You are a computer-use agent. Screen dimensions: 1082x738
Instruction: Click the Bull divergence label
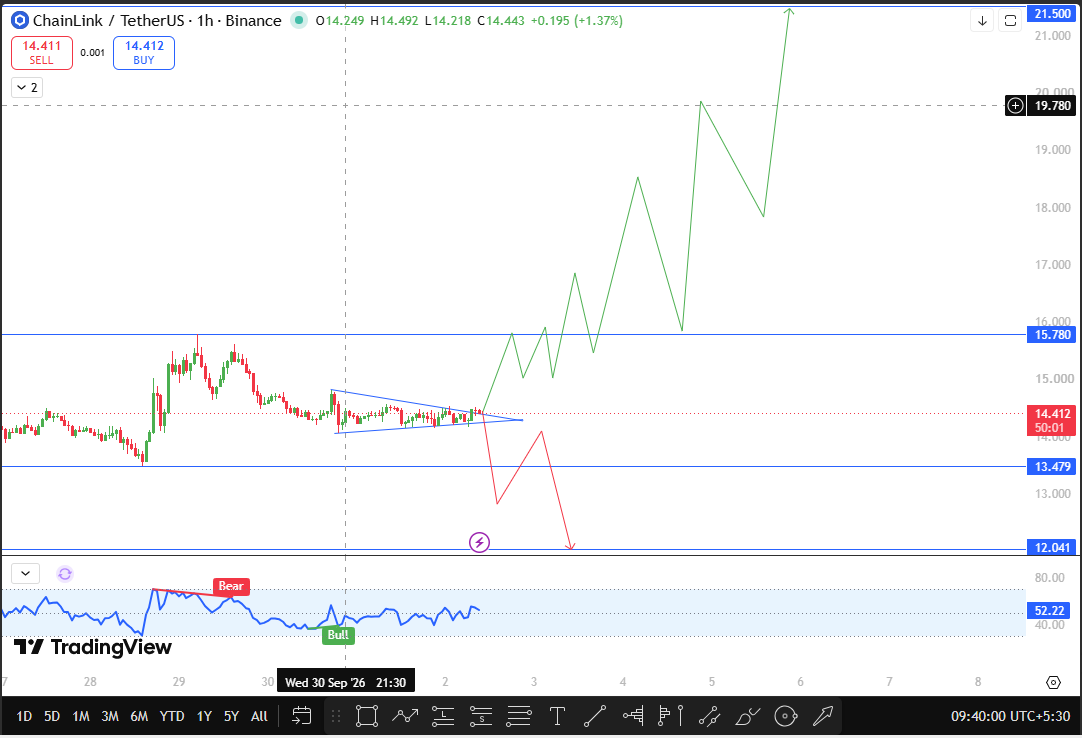pyautogui.click(x=338, y=635)
